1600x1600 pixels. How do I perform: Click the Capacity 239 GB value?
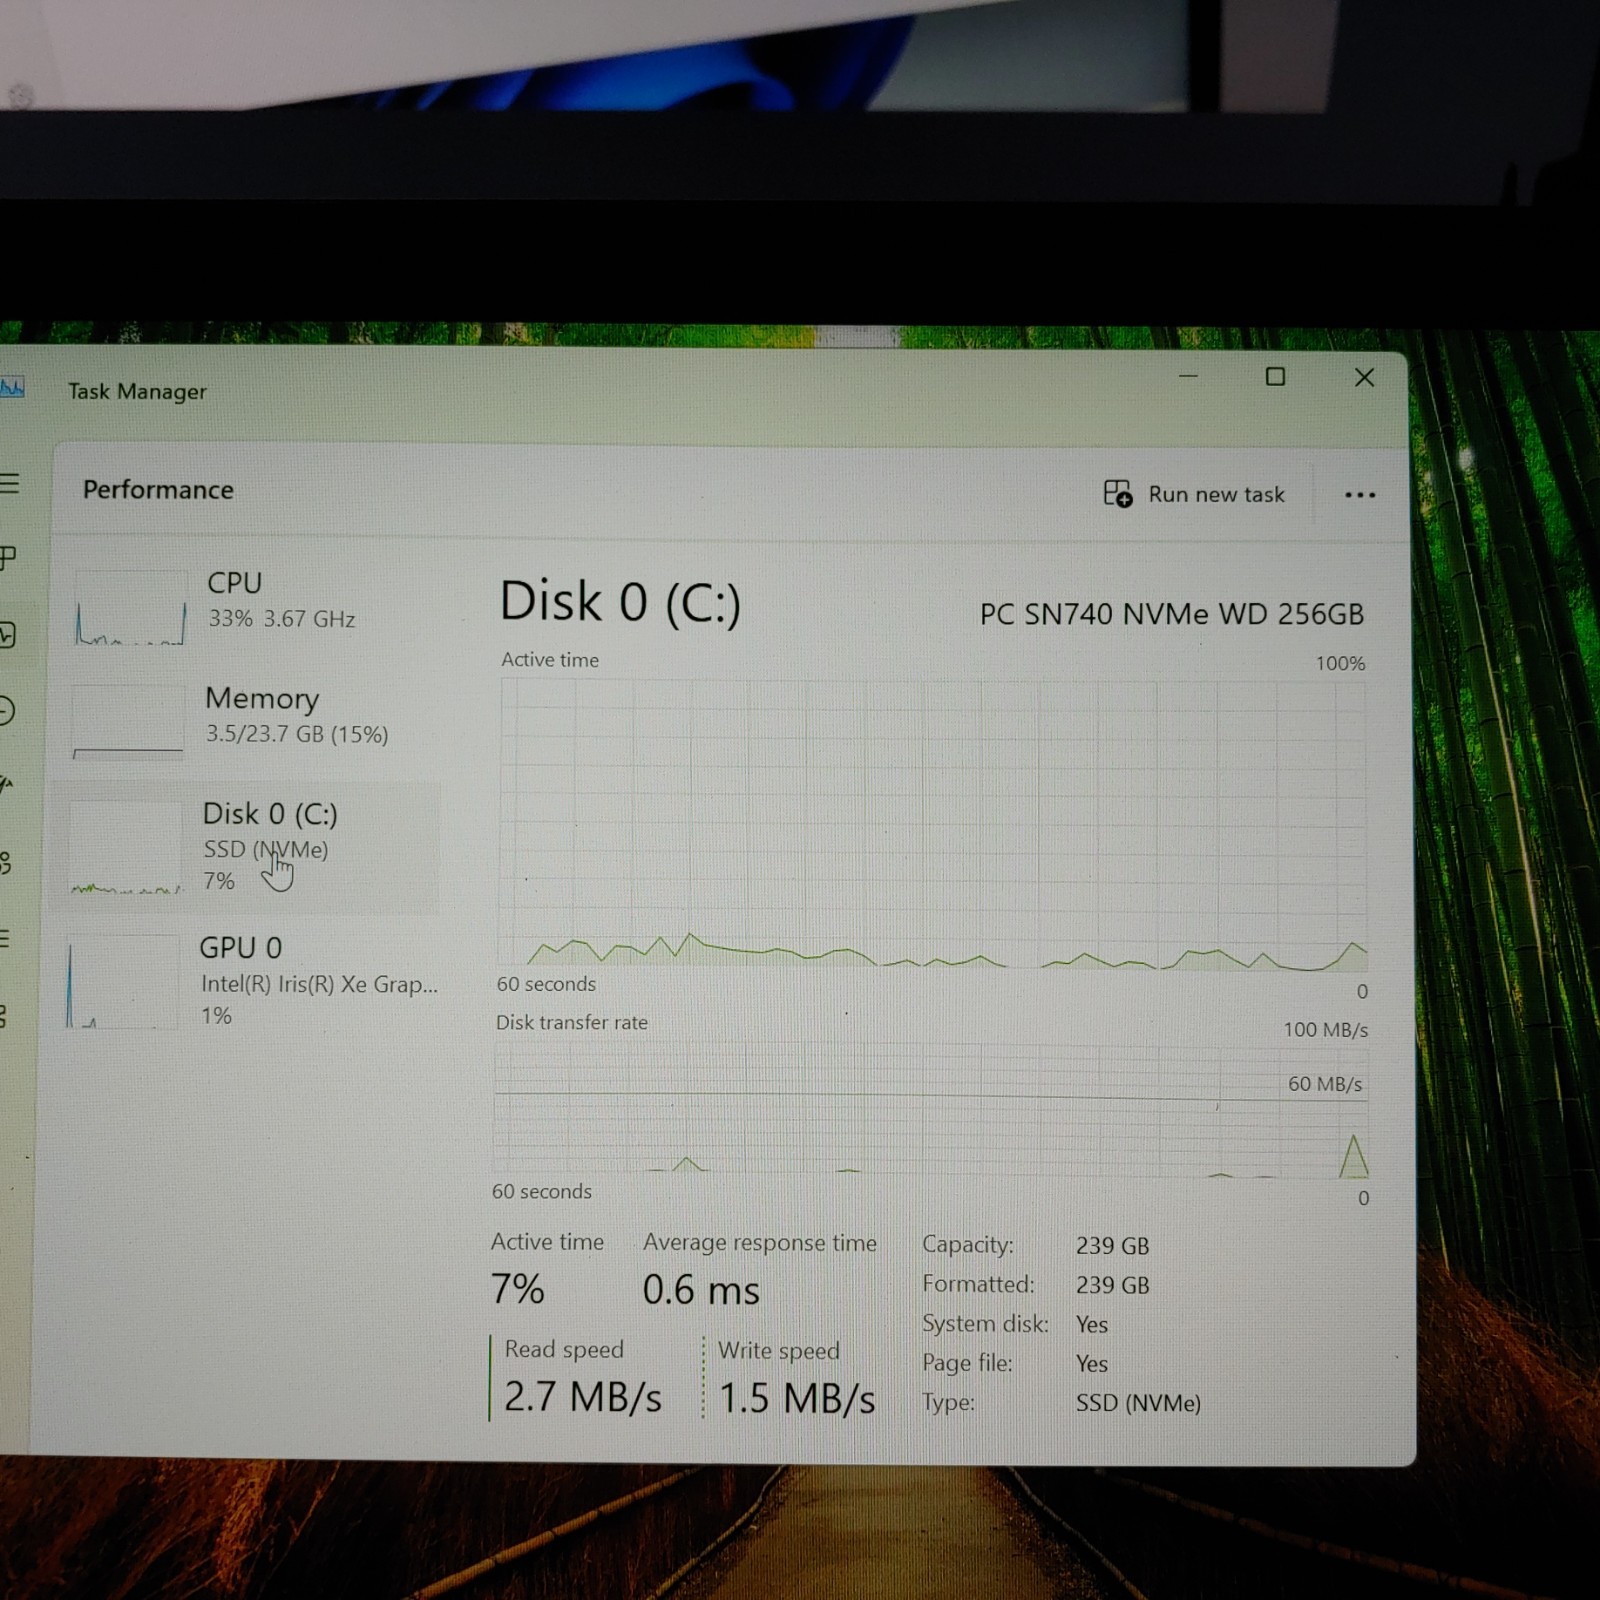coord(1112,1246)
